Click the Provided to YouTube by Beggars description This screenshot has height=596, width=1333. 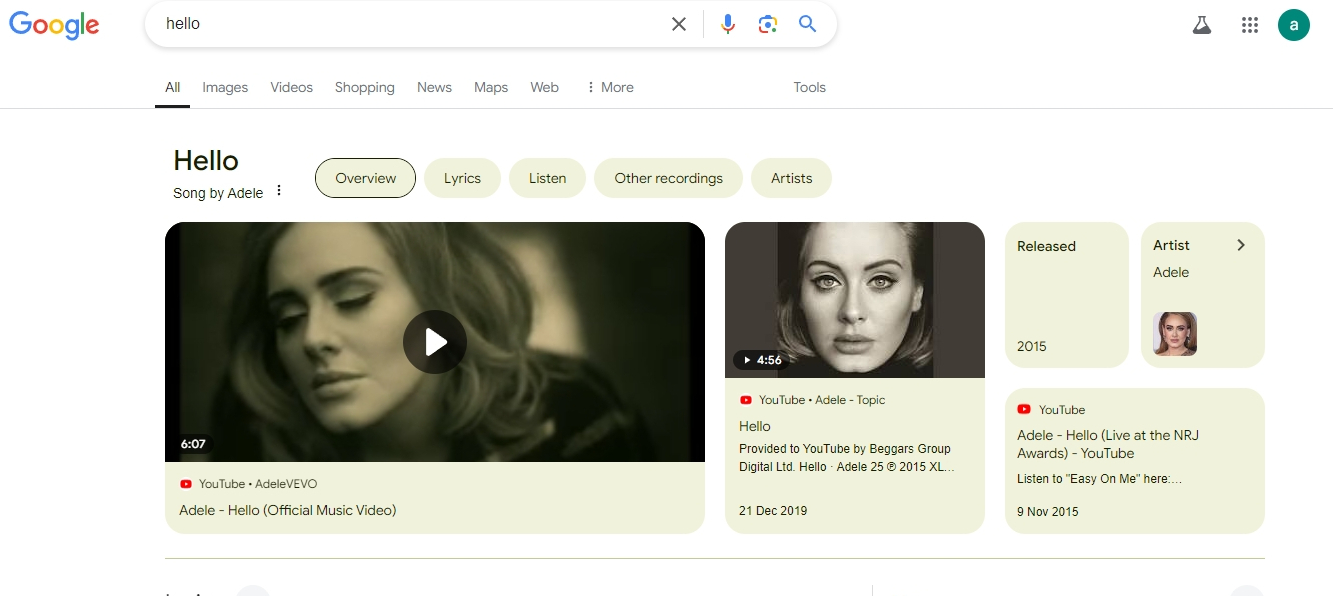[846, 458]
